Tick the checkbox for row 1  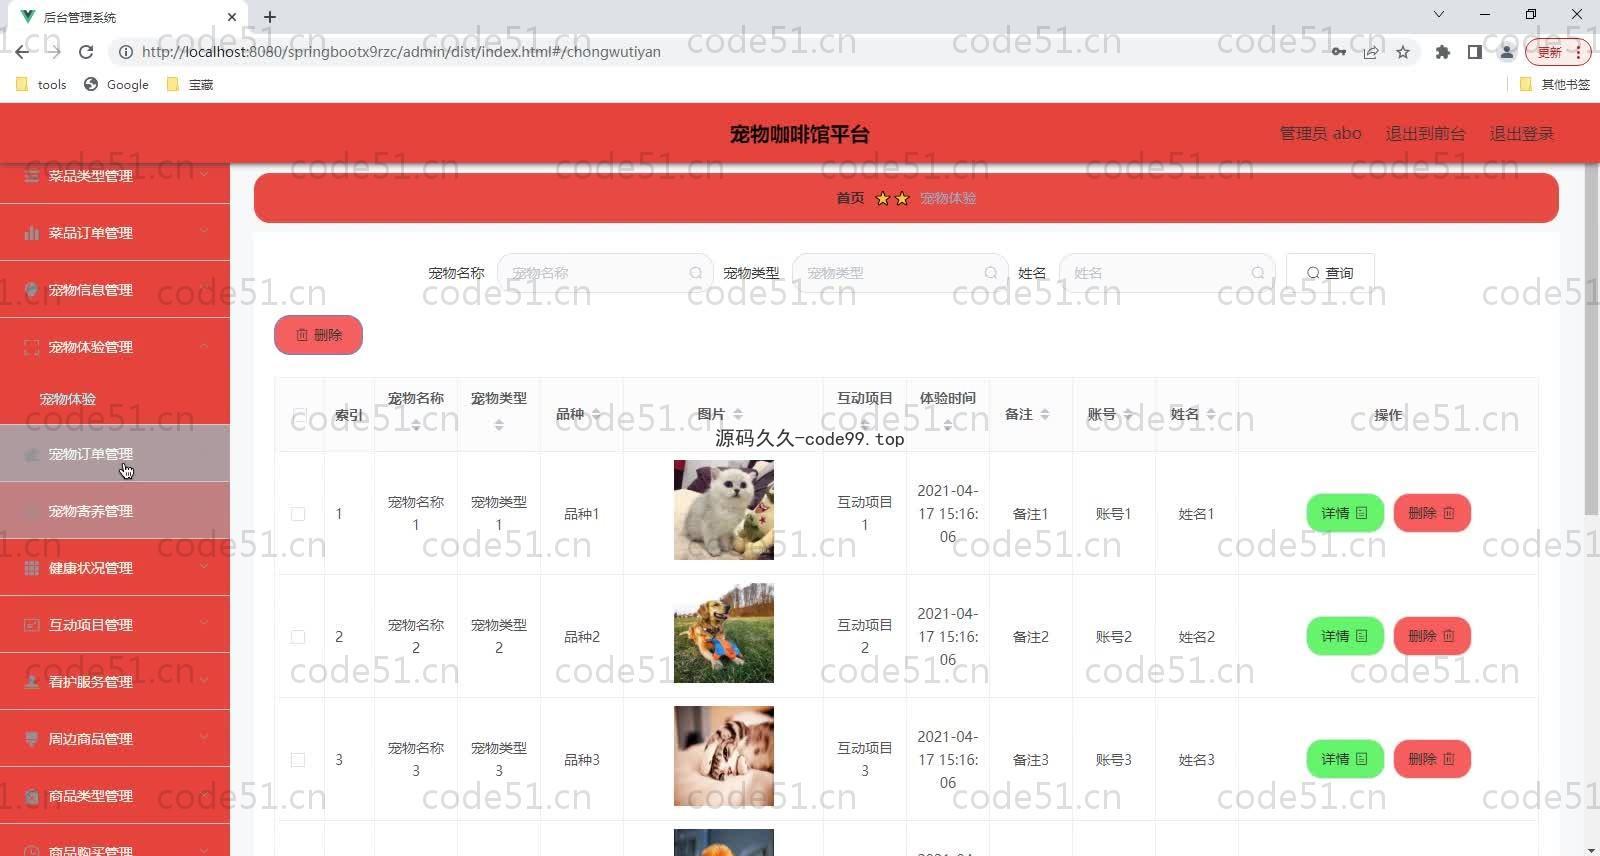[298, 514]
